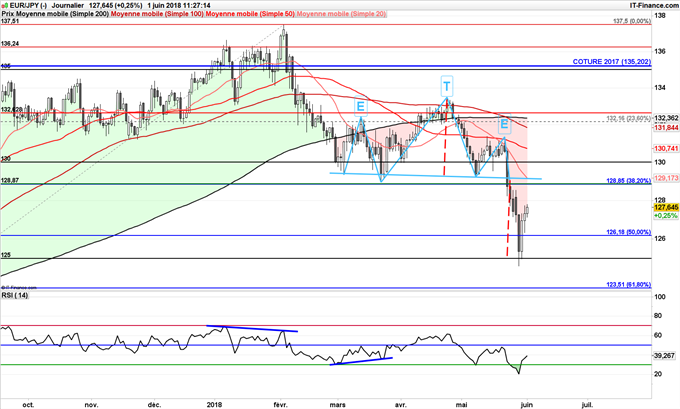Open the IT-Finance.com link in the top corner
The image size is (680, 409).
click(654, 5)
